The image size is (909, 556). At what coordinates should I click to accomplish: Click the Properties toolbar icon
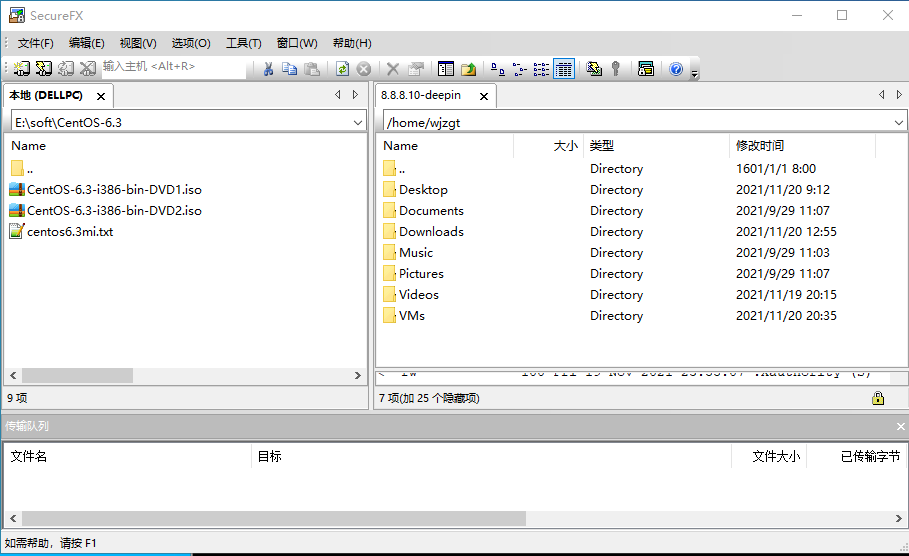[416, 69]
